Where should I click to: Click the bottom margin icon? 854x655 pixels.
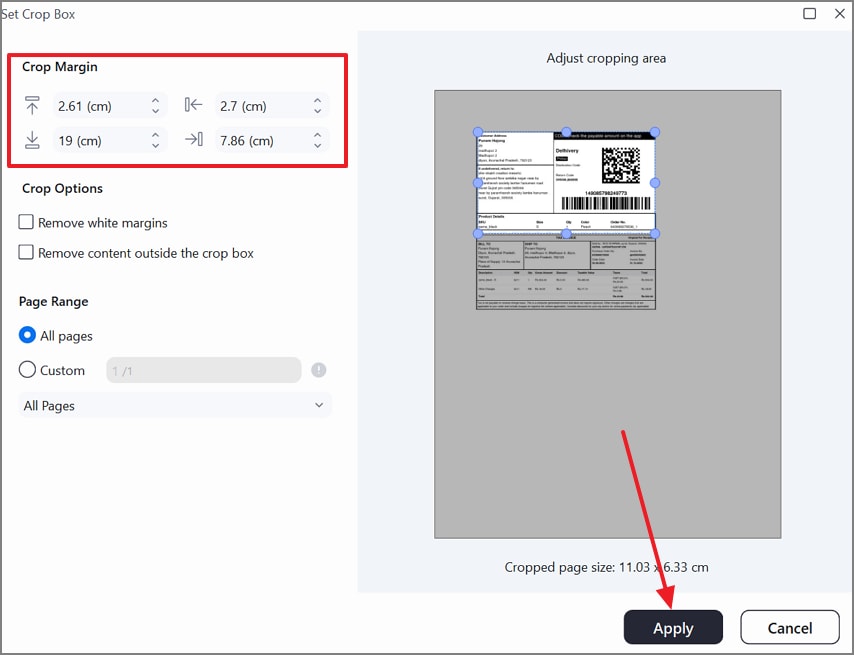(34, 139)
